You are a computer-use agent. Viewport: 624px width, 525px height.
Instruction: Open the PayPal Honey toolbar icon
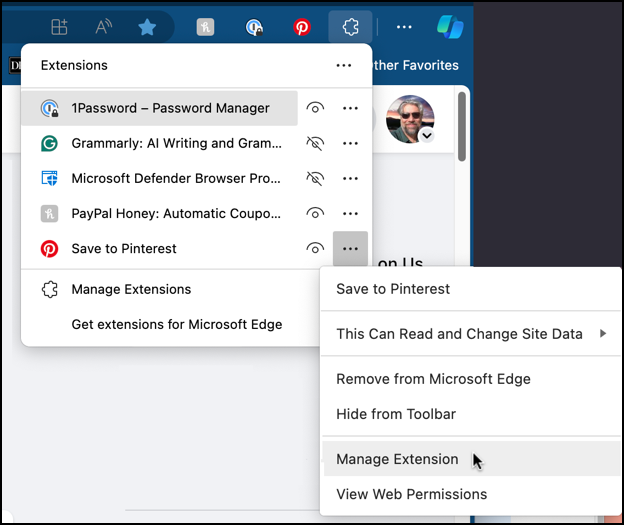205,27
